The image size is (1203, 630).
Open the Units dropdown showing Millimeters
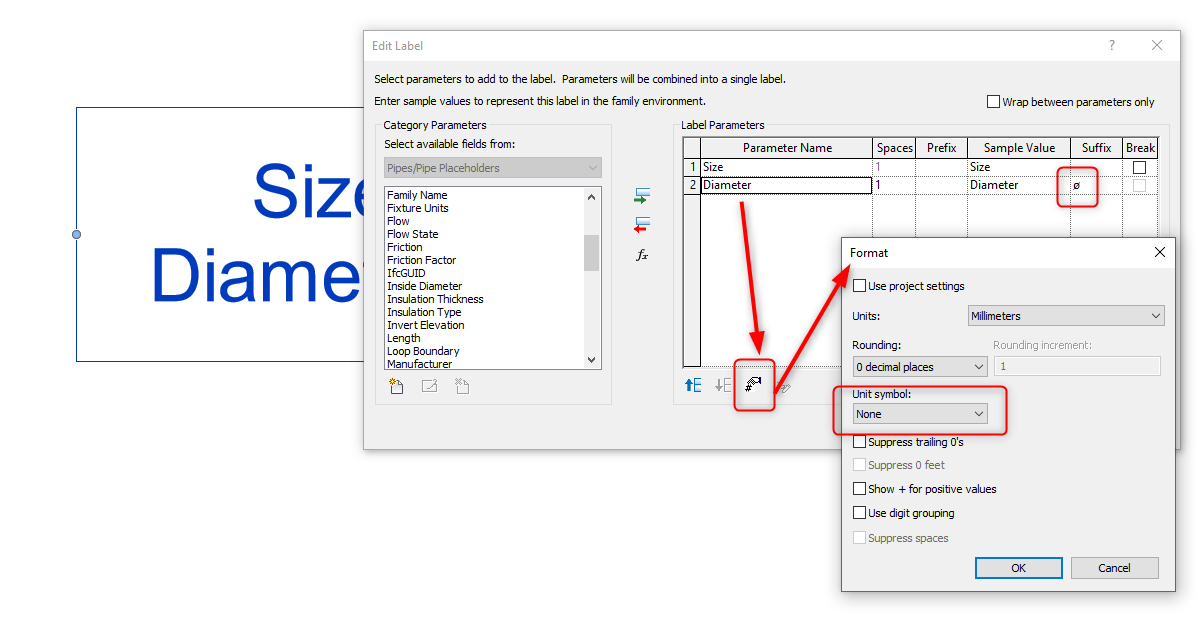click(x=1066, y=315)
